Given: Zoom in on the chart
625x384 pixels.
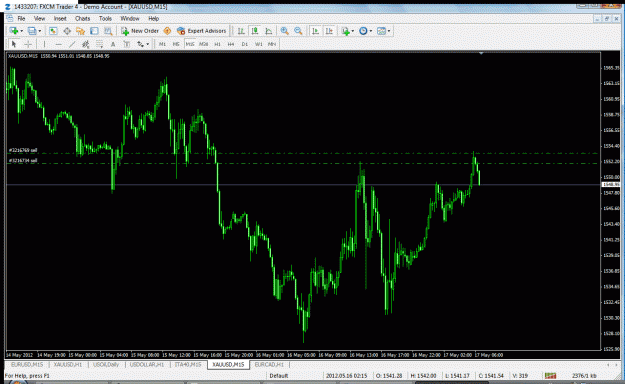Looking at the screenshot, I should click(284, 31).
